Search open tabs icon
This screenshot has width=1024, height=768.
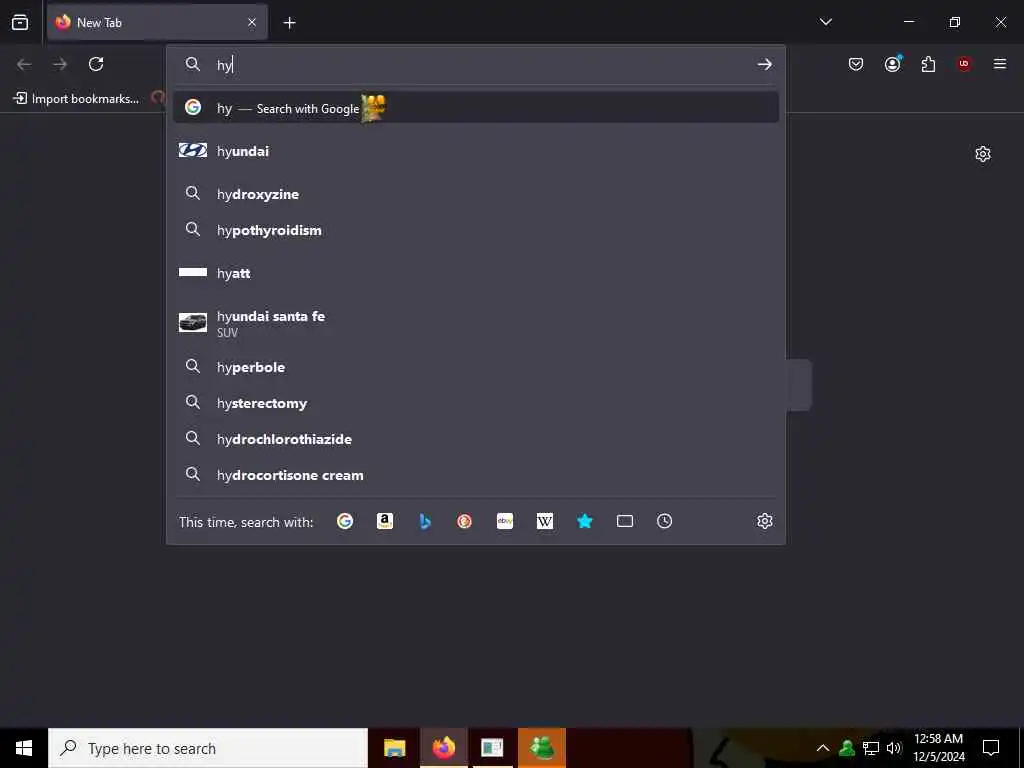tap(625, 521)
